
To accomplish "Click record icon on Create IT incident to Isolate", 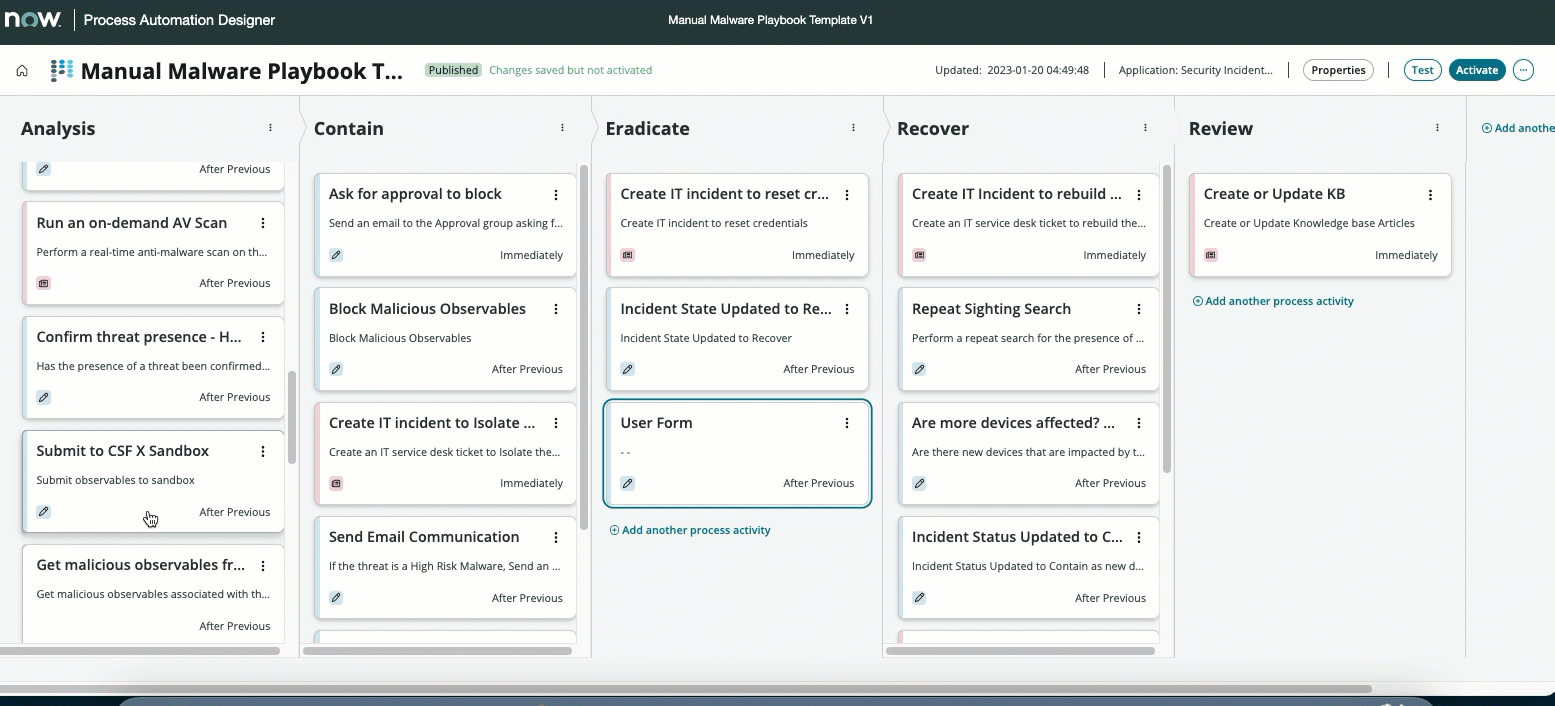I will pyautogui.click(x=336, y=483).
